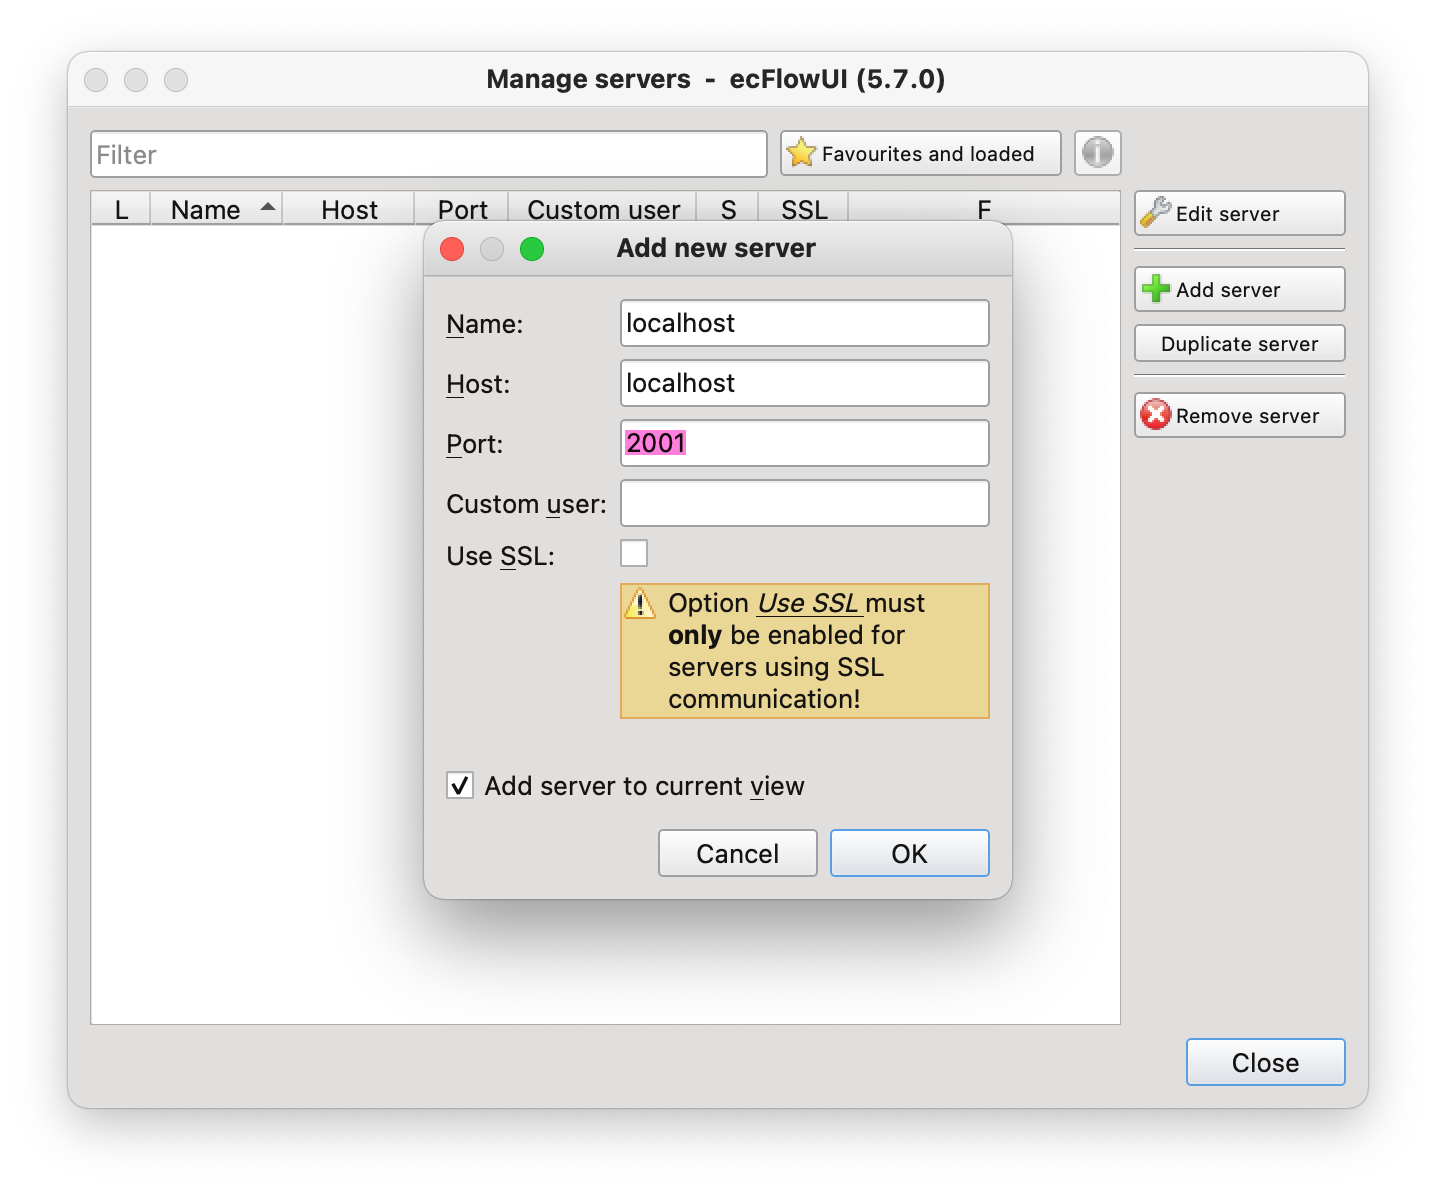Sort by Custom user column header

tap(603, 209)
